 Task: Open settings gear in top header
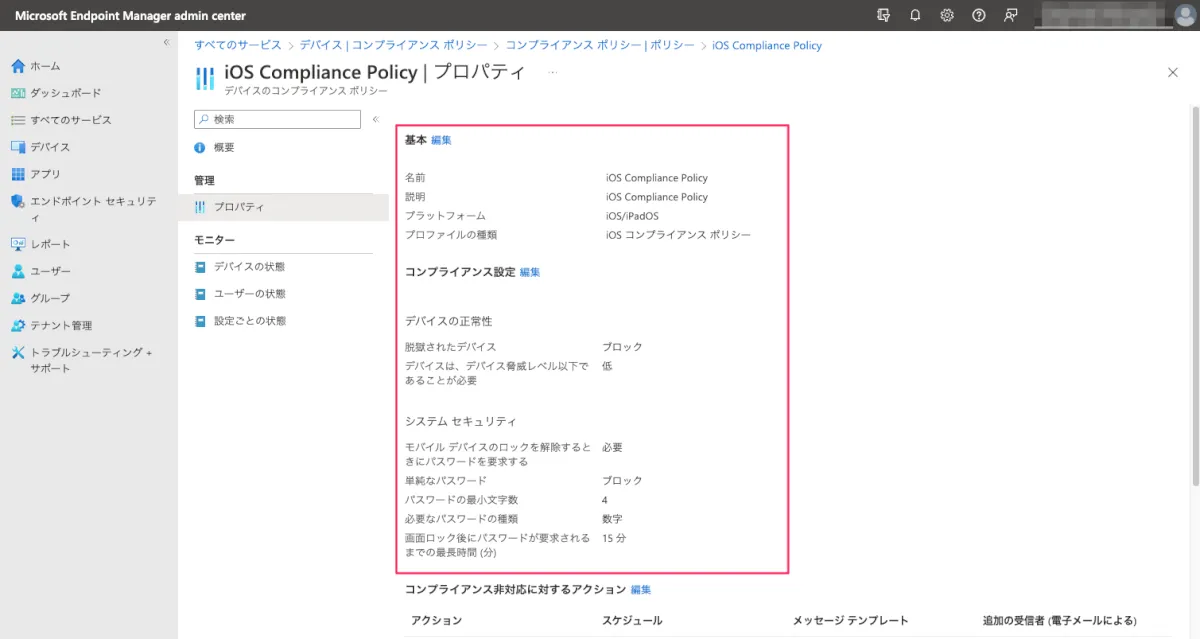click(x=947, y=15)
